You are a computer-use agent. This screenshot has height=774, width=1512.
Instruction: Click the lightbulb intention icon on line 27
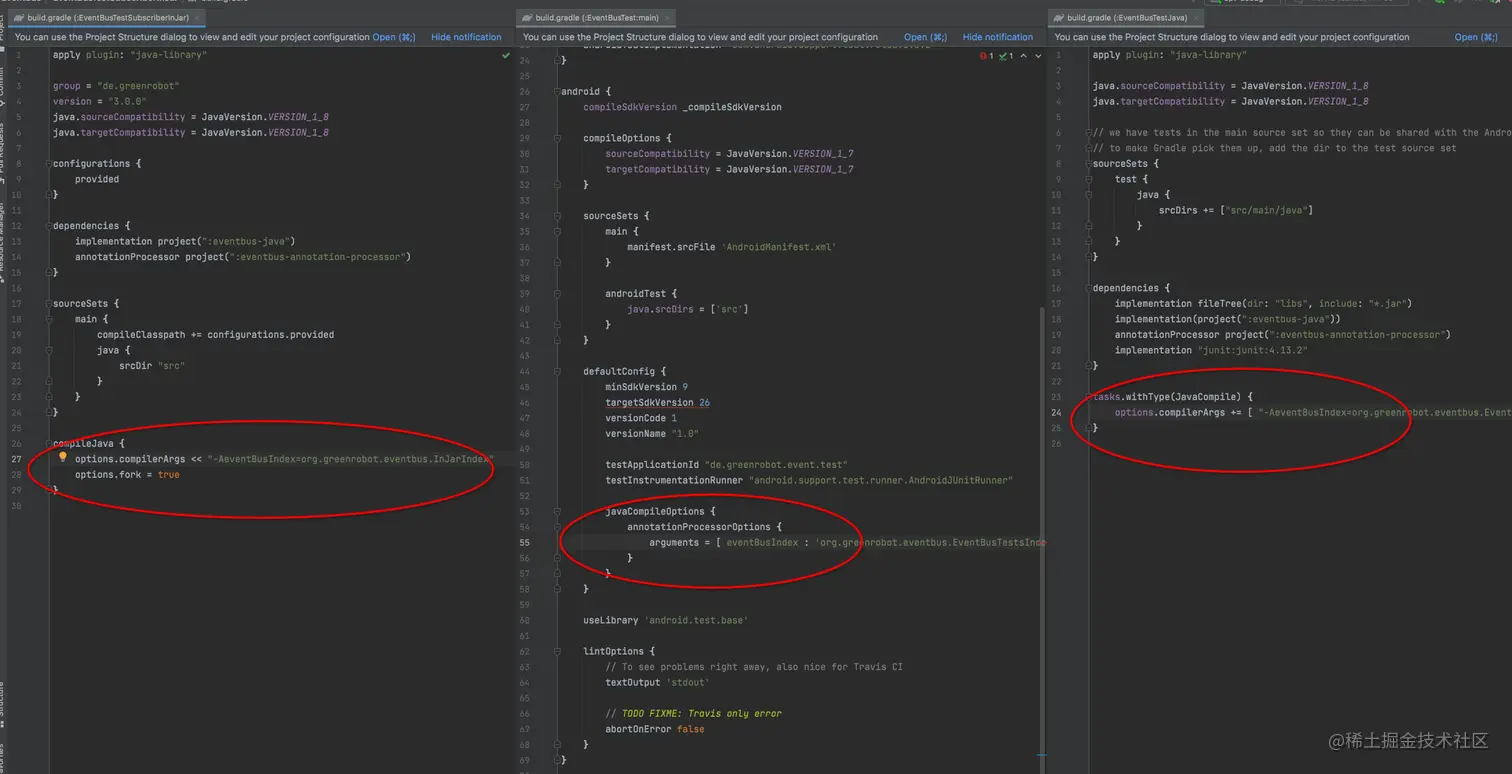point(62,457)
